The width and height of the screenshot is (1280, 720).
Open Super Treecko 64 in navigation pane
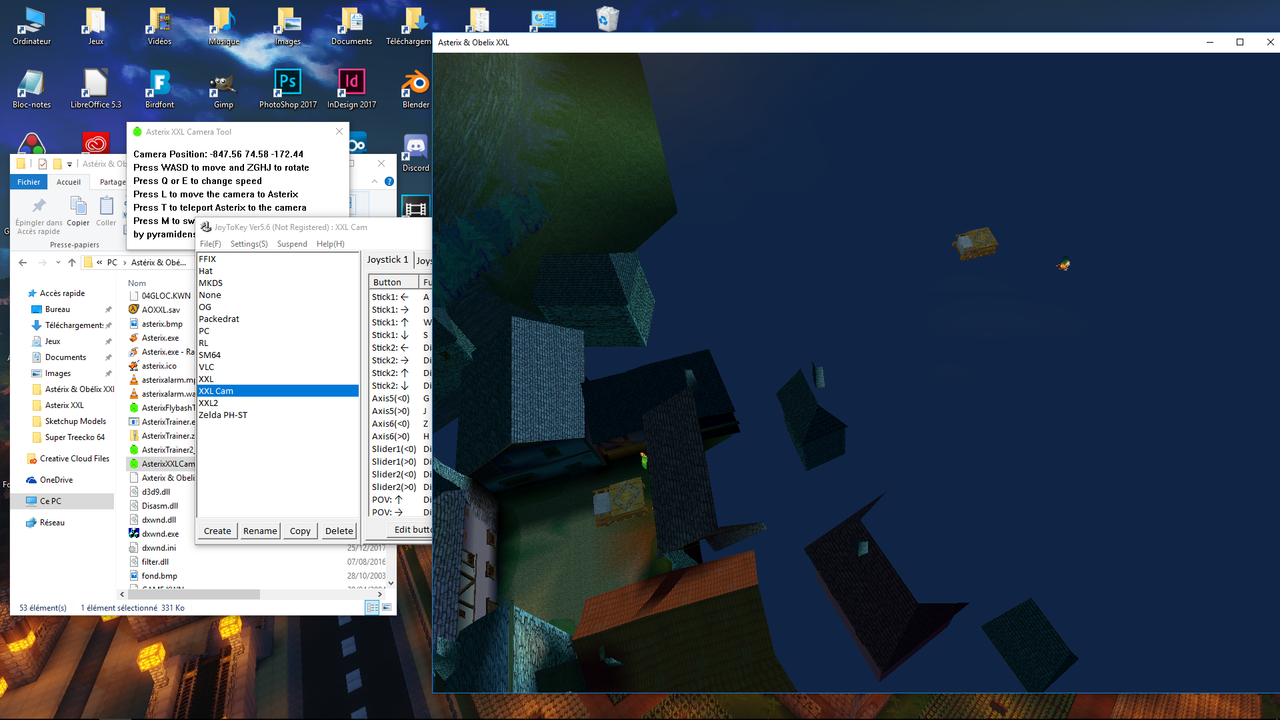(x=75, y=437)
